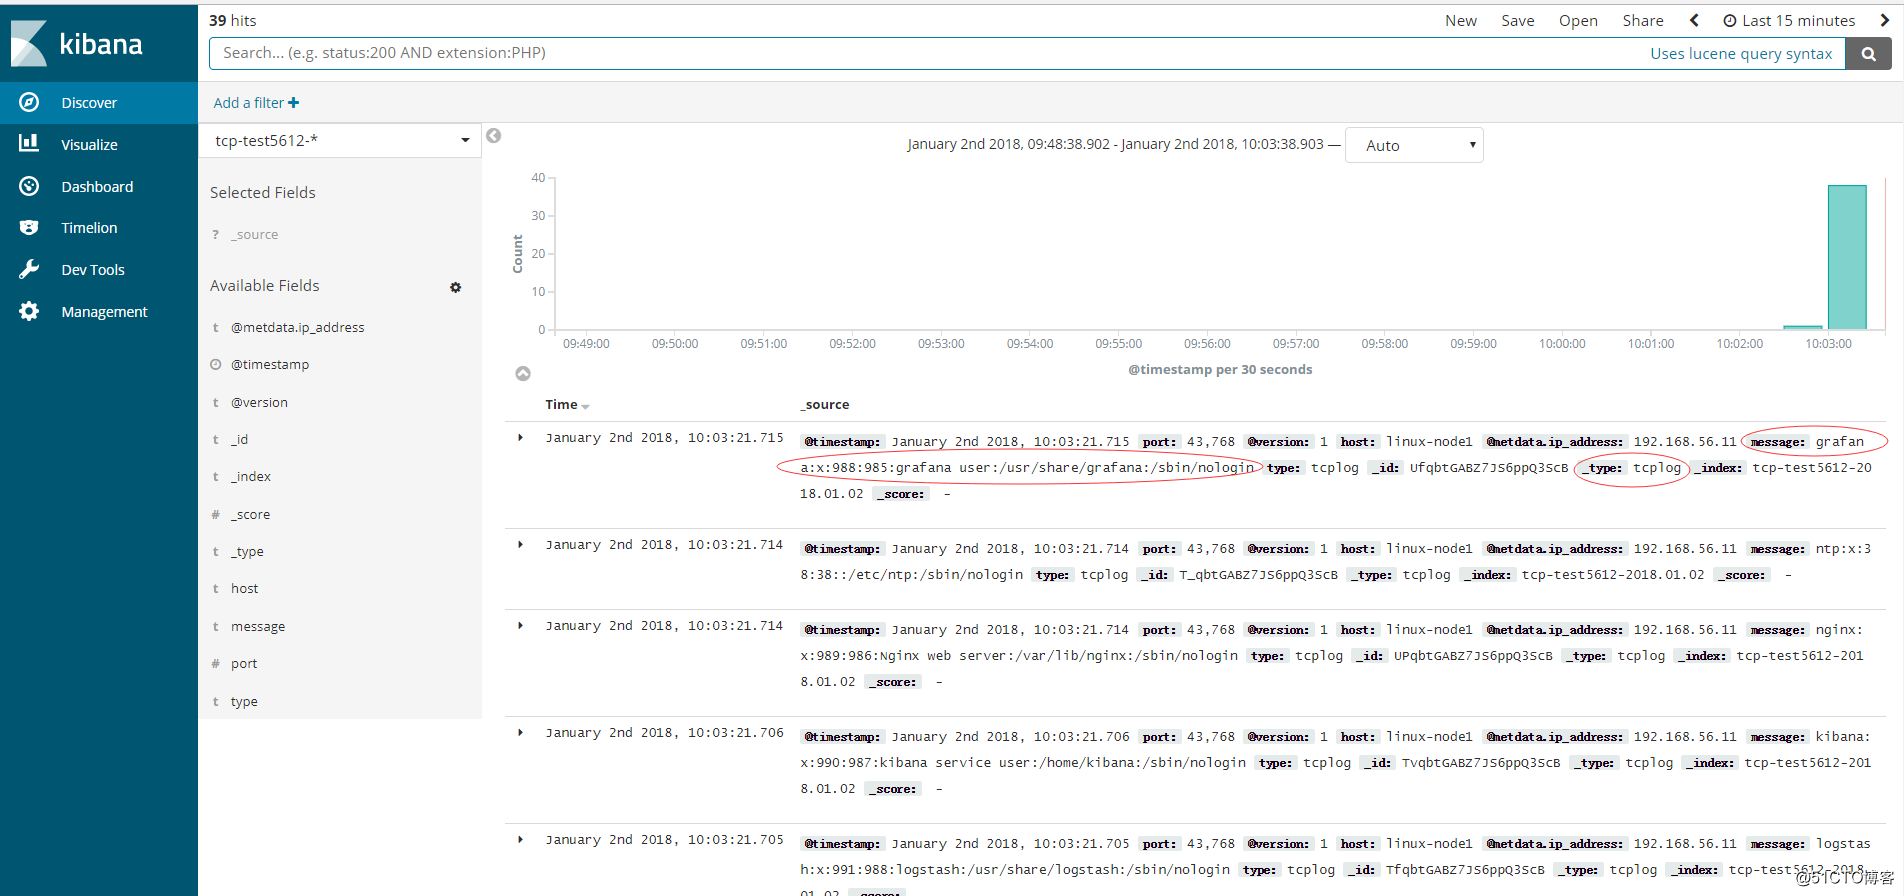
Task: Click the hash icon of port field
Action: pos(215,664)
